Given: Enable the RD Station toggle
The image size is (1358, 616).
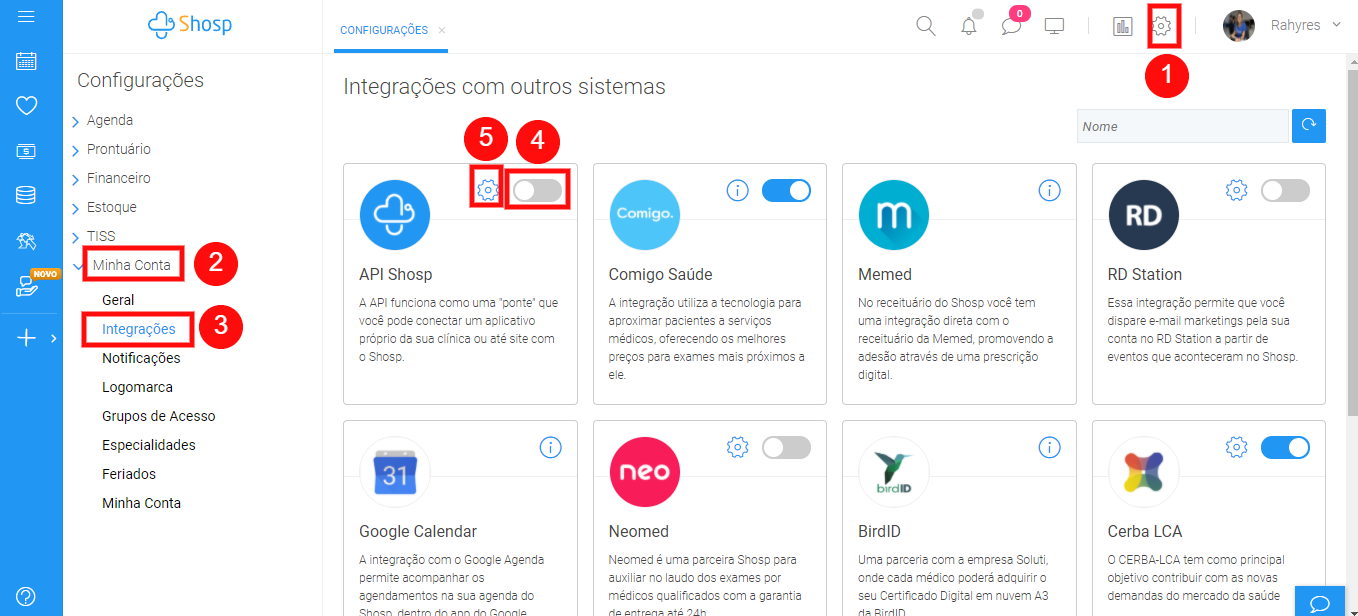Looking at the screenshot, I should 1285,190.
